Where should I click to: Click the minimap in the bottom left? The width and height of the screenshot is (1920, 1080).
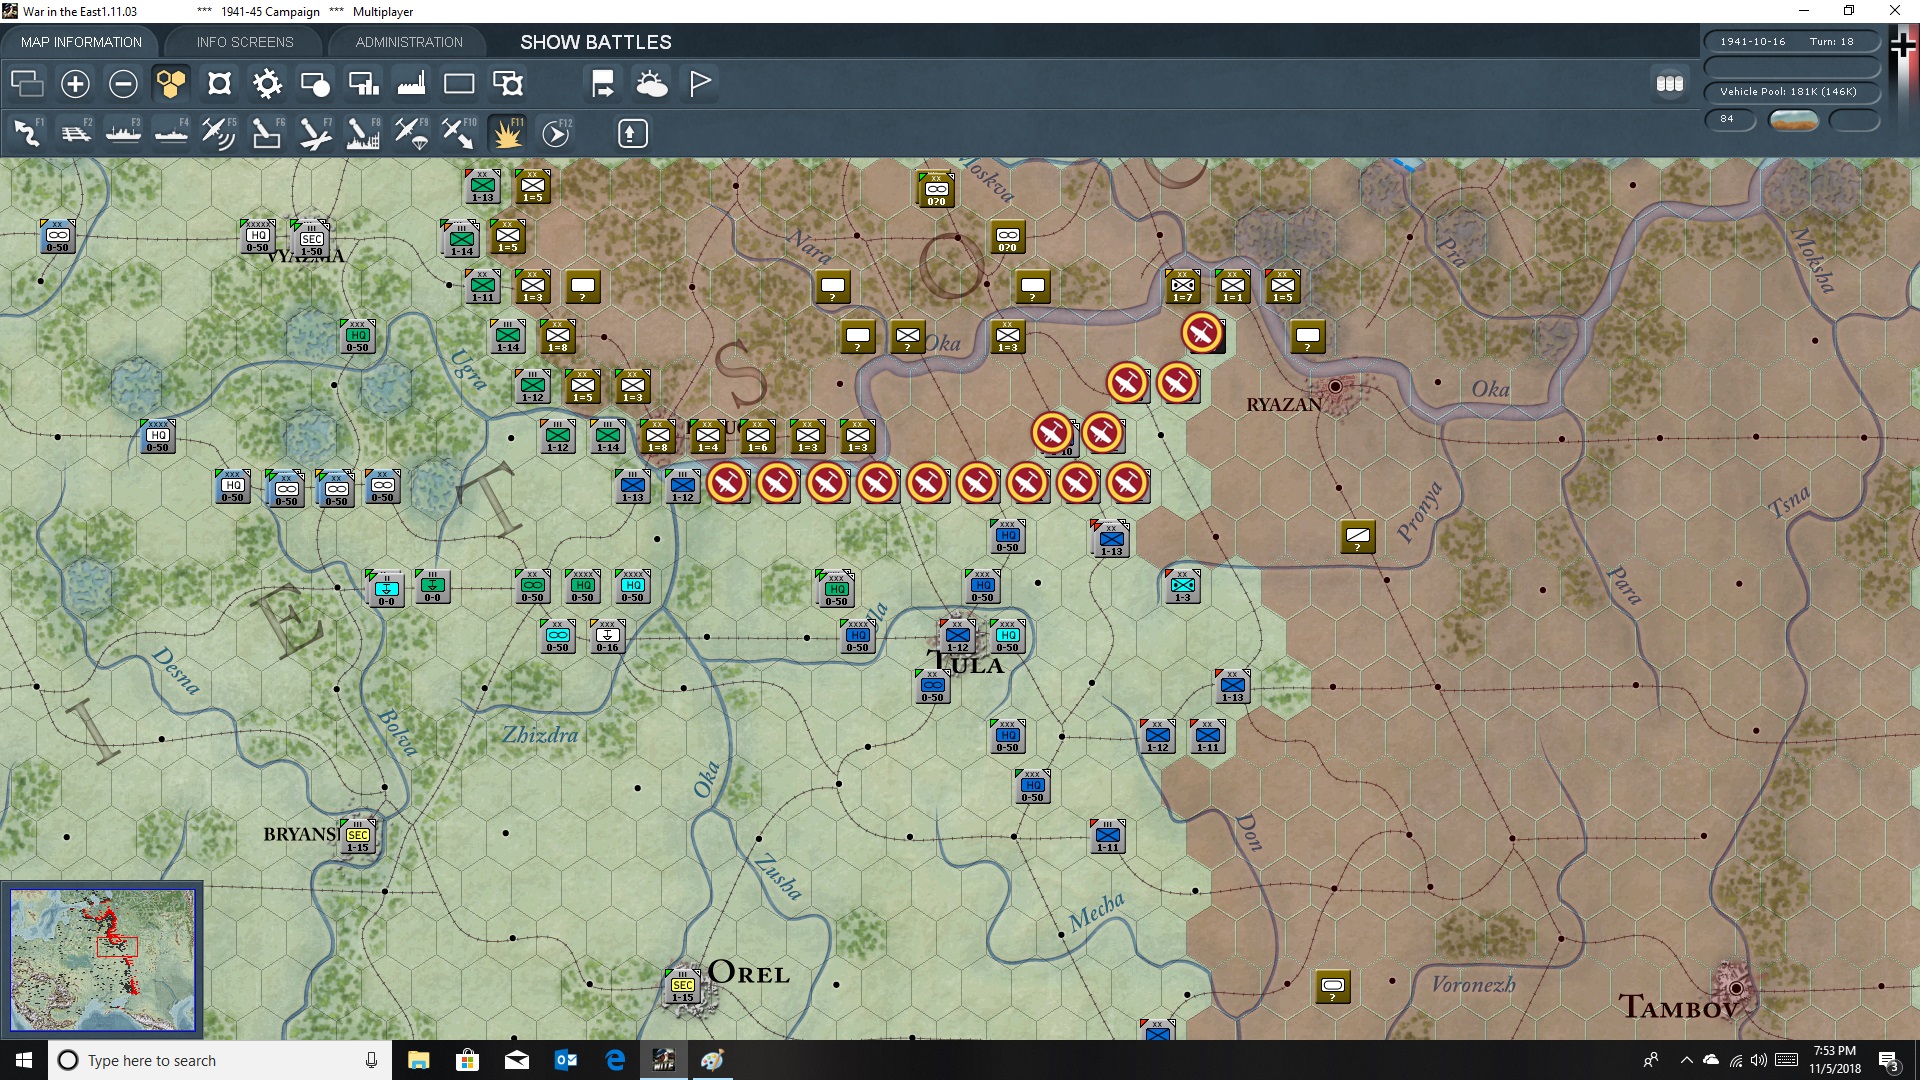coord(101,958)
